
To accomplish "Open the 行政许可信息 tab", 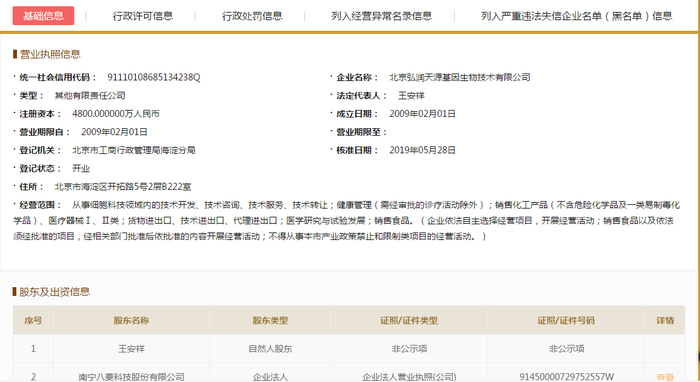I will tap(143, 16).
